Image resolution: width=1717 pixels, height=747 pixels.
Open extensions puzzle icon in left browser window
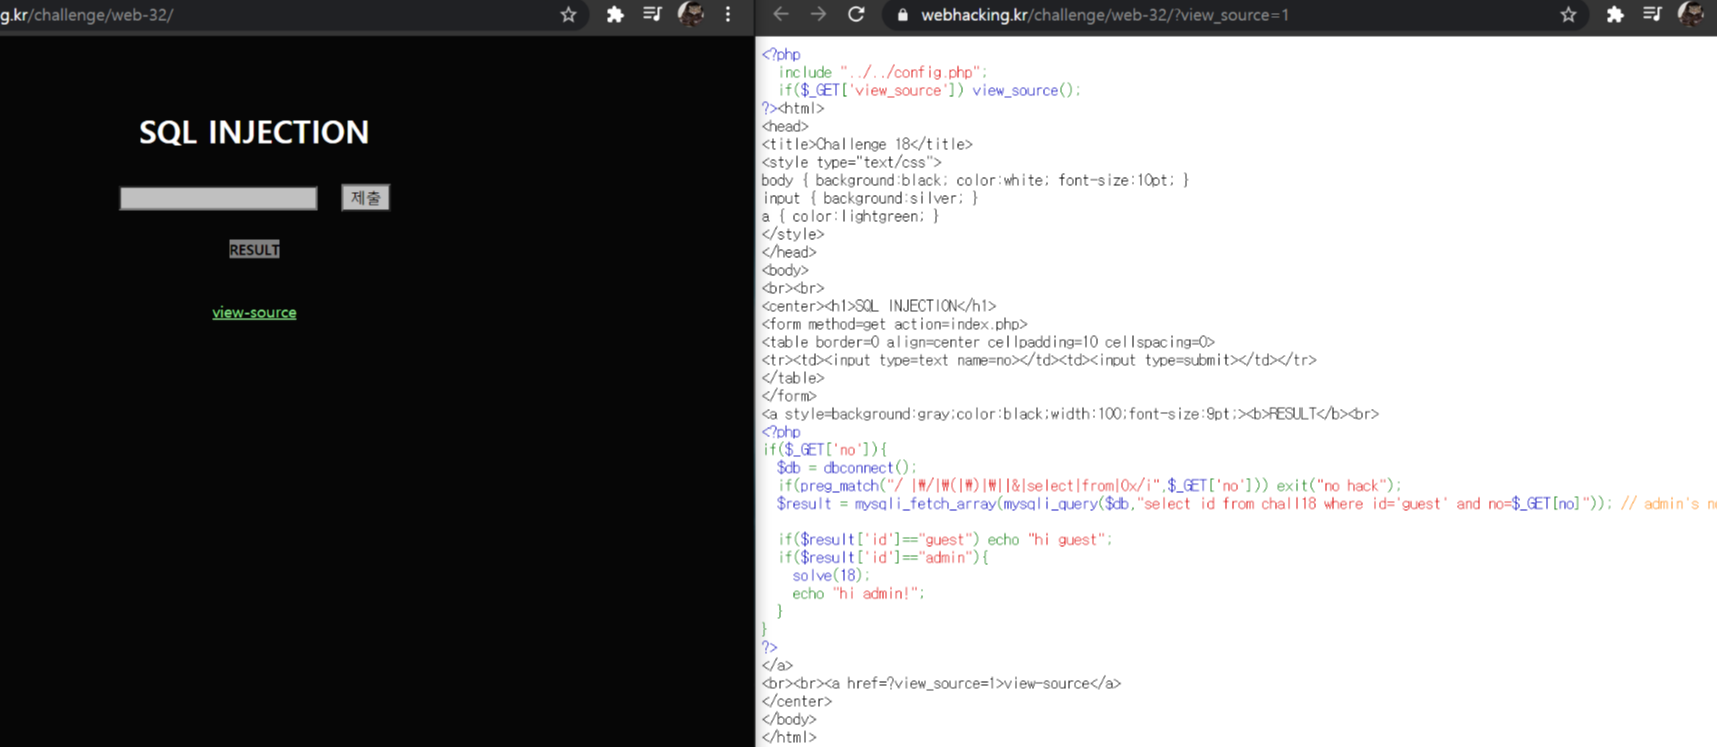(615, 14)
